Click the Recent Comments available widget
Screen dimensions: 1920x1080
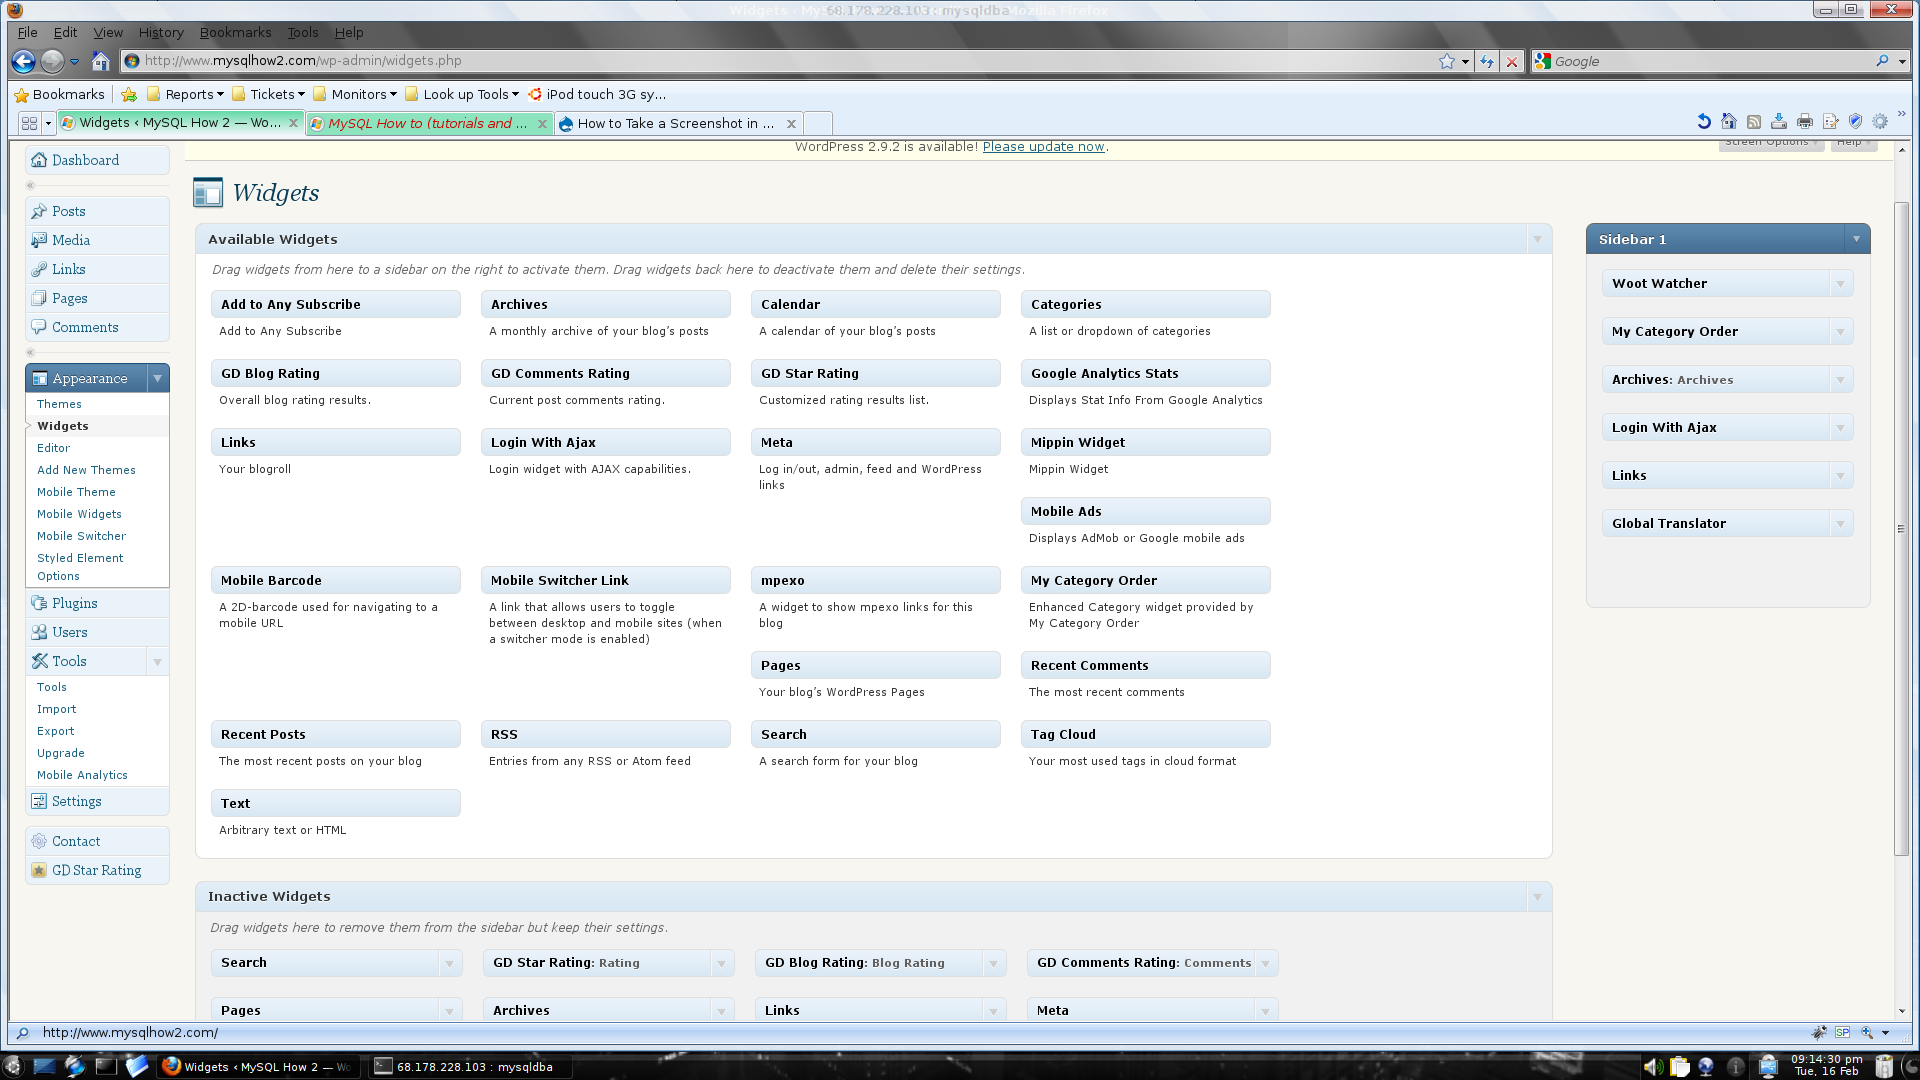point(1145,665)
